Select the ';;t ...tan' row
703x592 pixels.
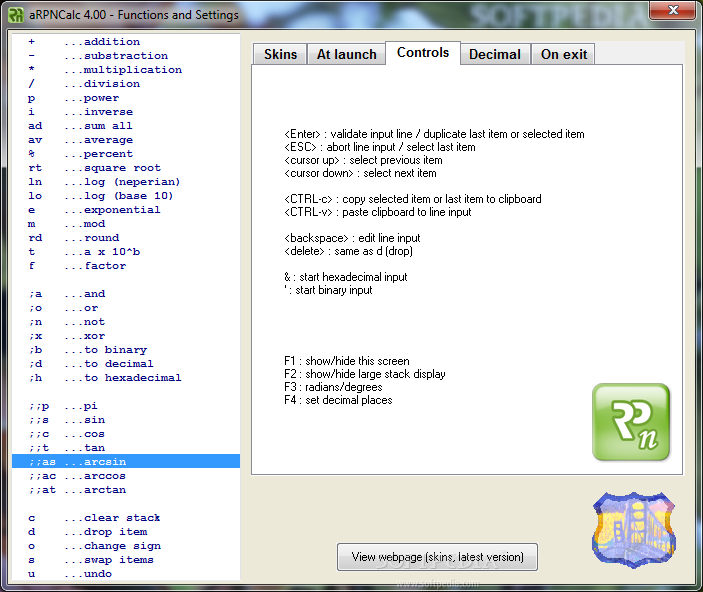(x=126, y=448)
